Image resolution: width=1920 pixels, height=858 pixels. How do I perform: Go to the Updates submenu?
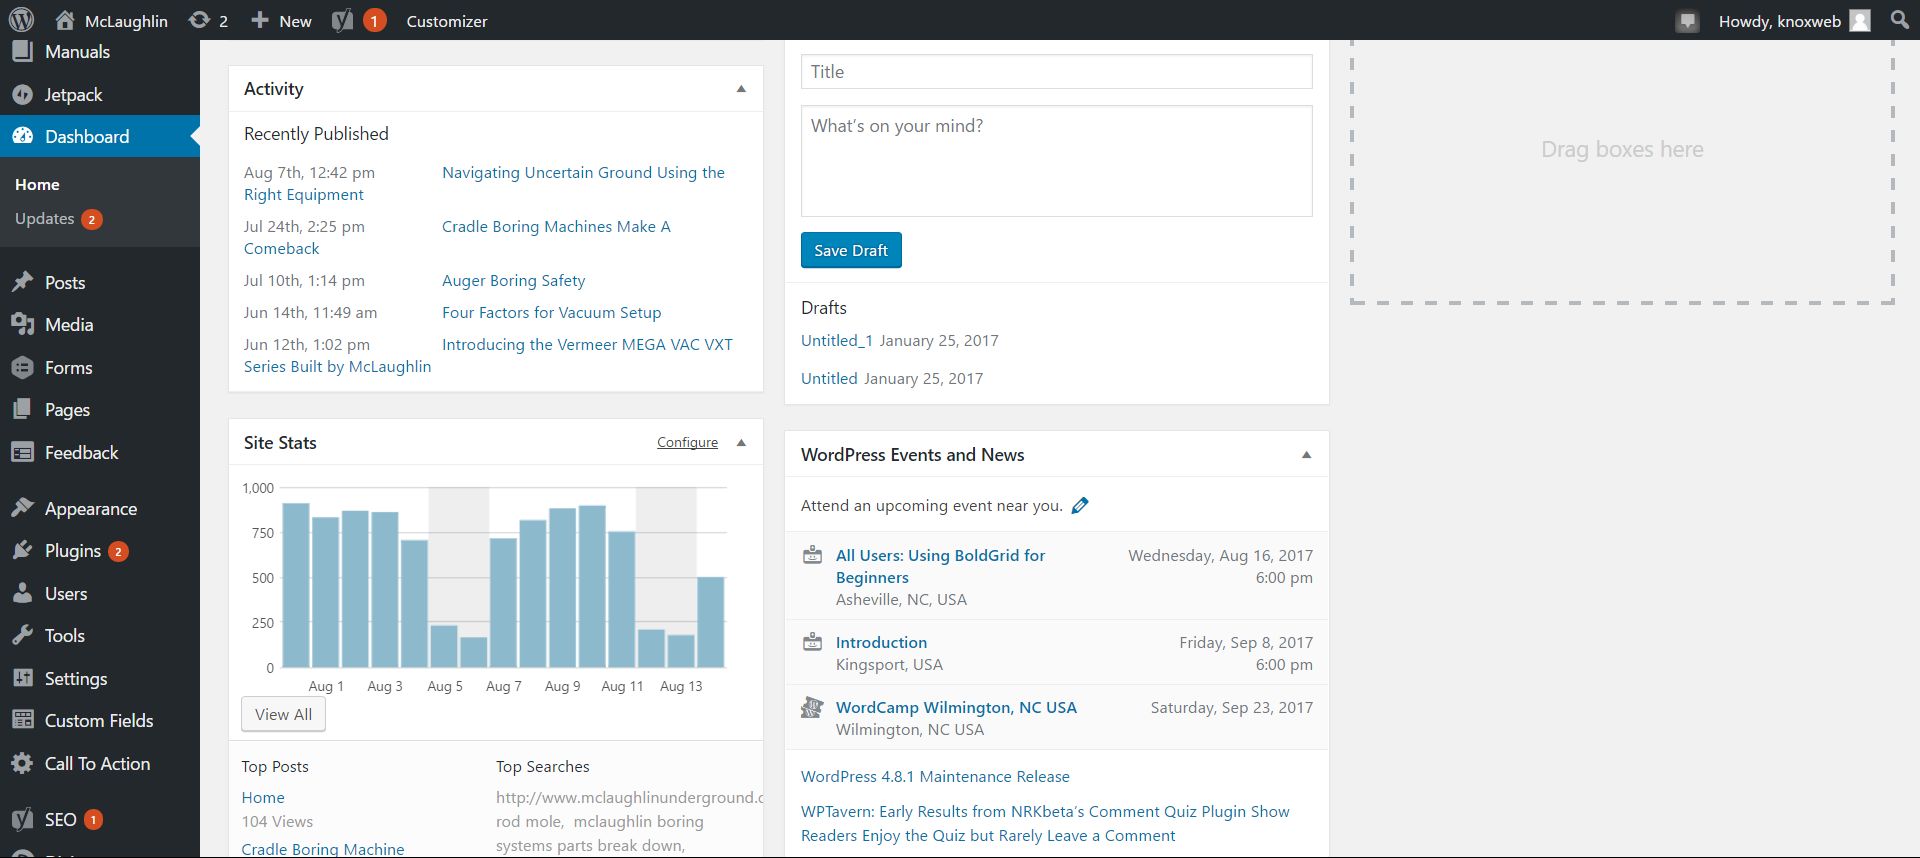tap(45, 219)
